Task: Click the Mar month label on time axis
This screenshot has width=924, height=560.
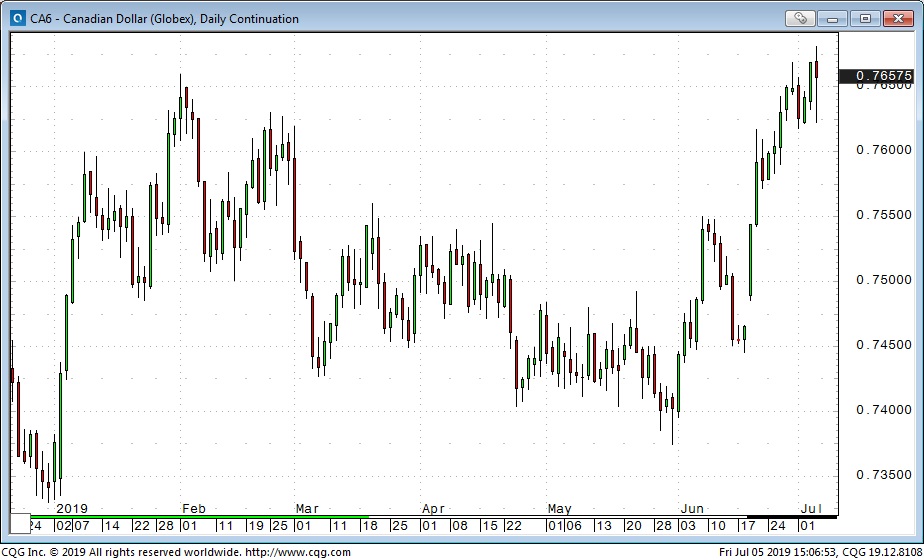Action: (x=307, y=508)
